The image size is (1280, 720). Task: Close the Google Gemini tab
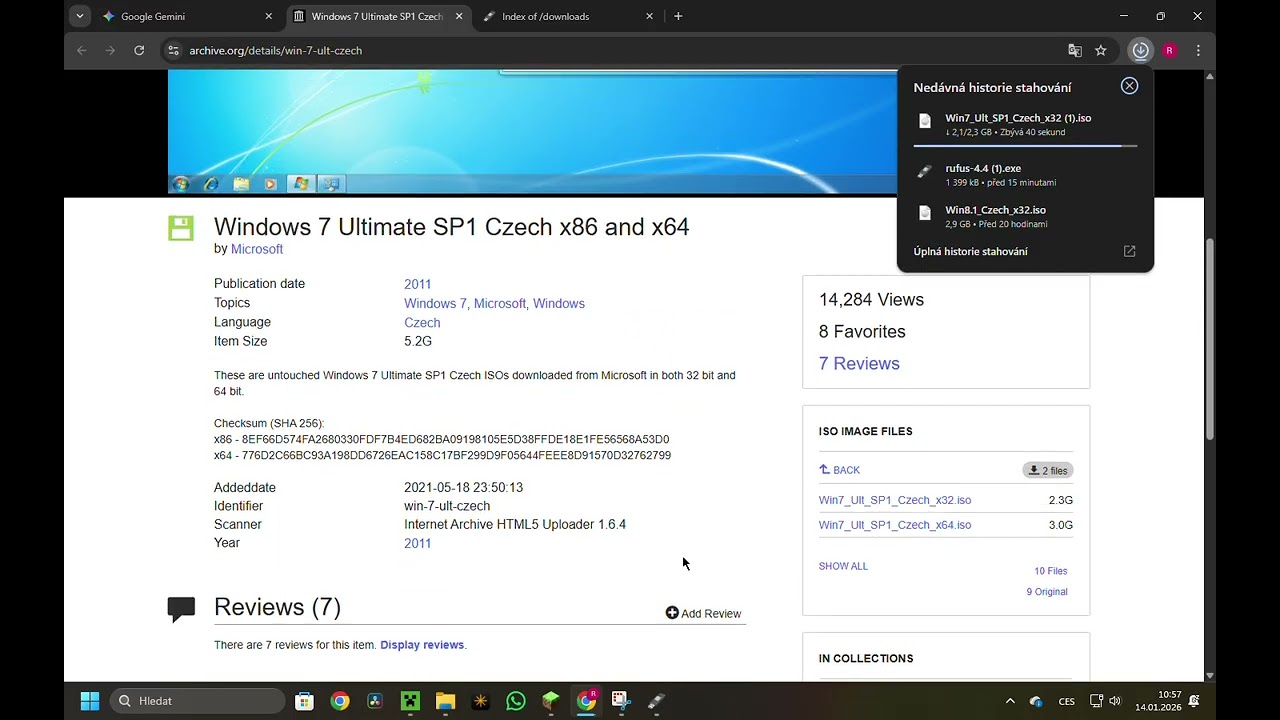tap(268, 16)
